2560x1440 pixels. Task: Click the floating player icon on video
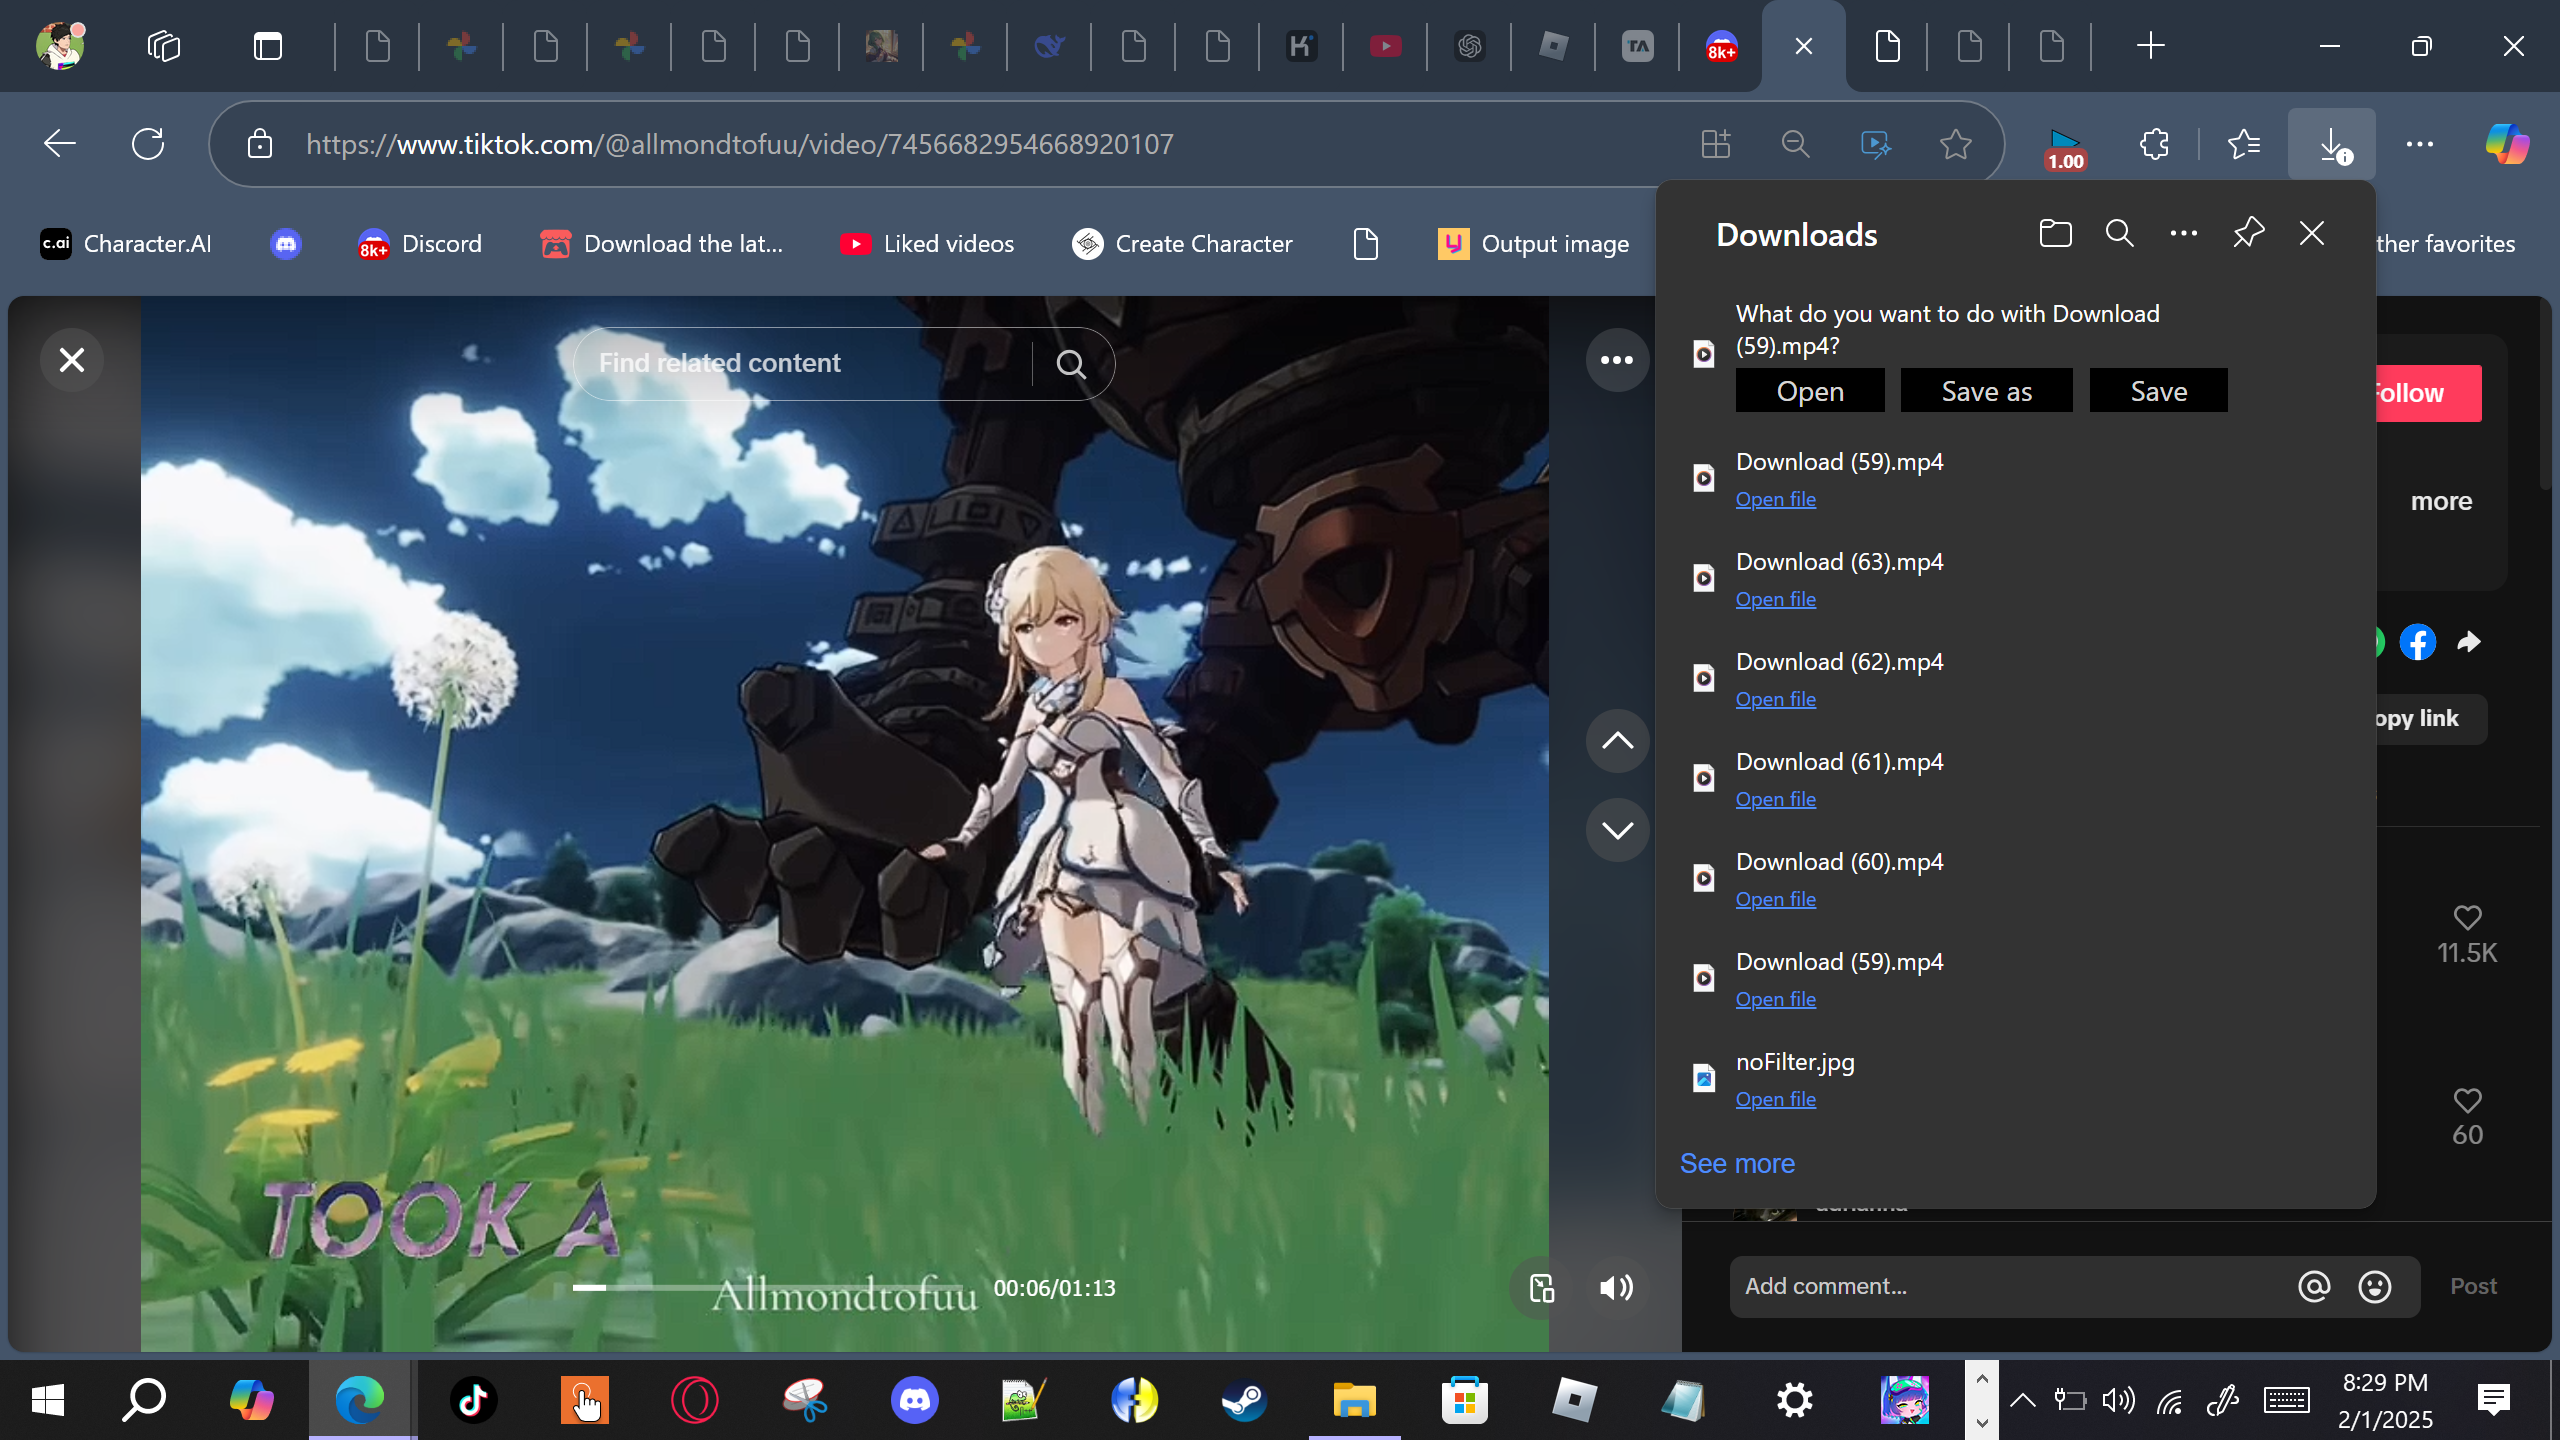(1541, 1288)
